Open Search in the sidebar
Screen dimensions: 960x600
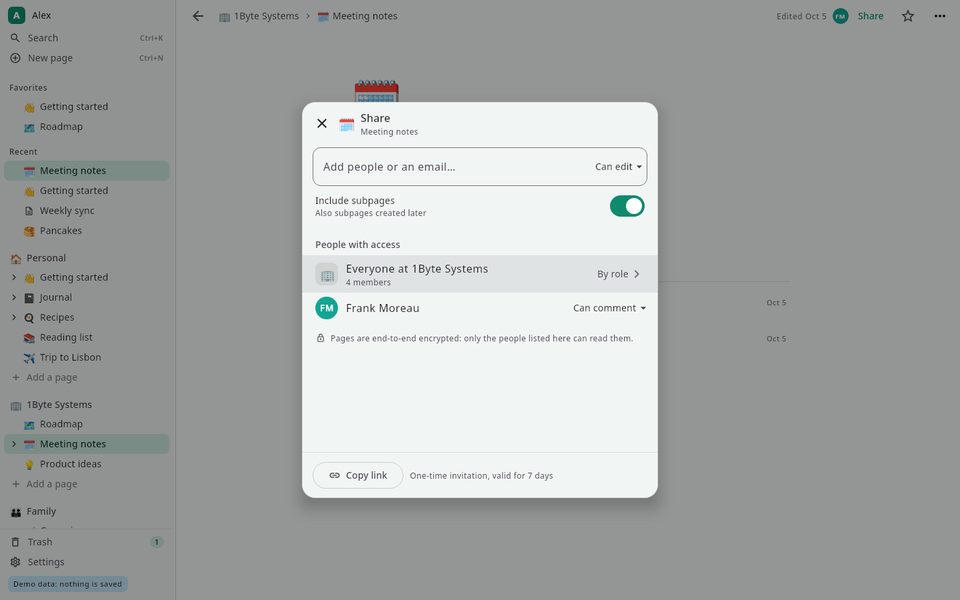(x=86, y=38)
